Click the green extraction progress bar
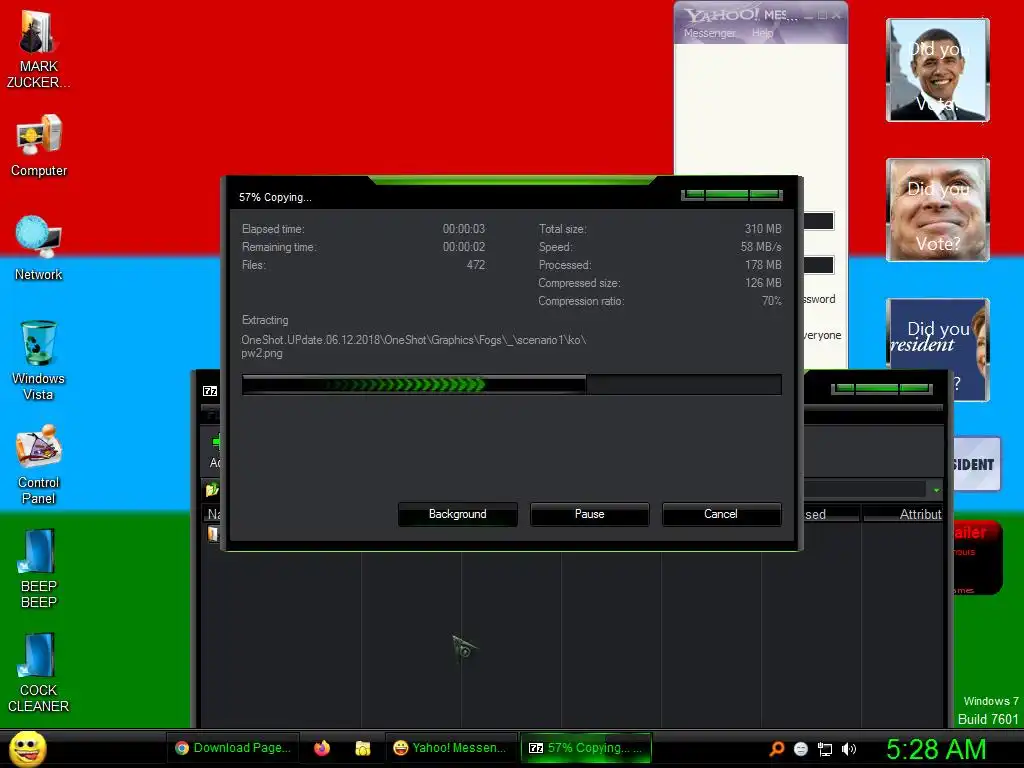Screen dimensions: 1024x768 click(x=511, y=384)
